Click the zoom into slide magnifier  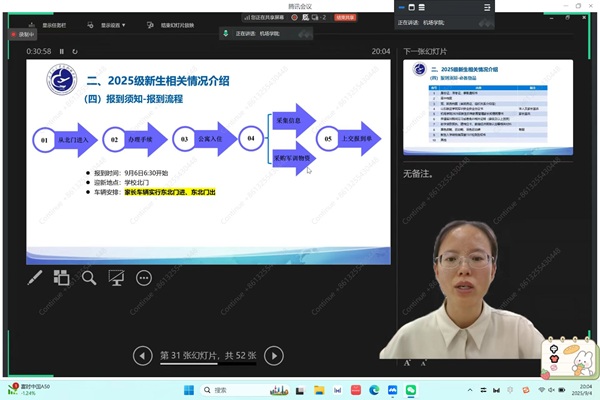89,278
